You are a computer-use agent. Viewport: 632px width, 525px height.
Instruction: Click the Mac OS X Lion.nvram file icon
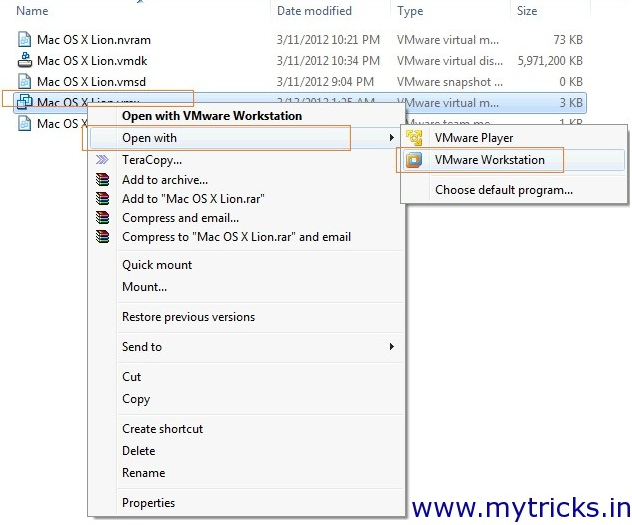[25, 39]
